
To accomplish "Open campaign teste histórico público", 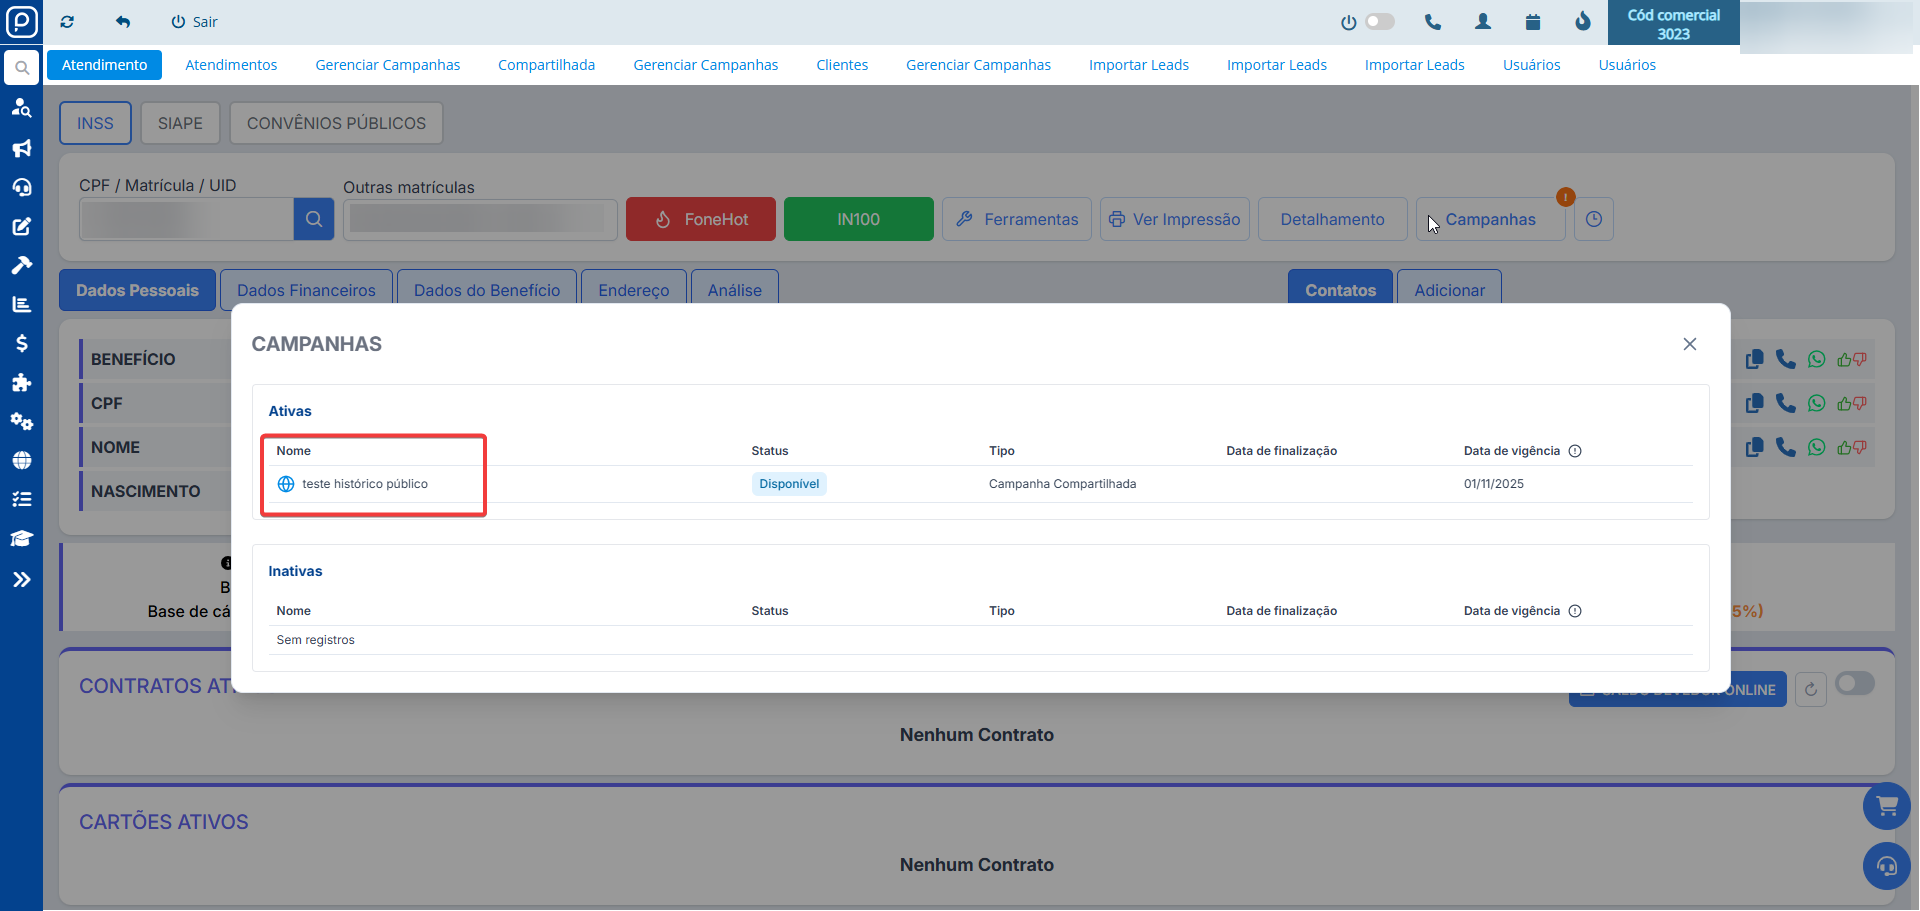I will 364,484.
